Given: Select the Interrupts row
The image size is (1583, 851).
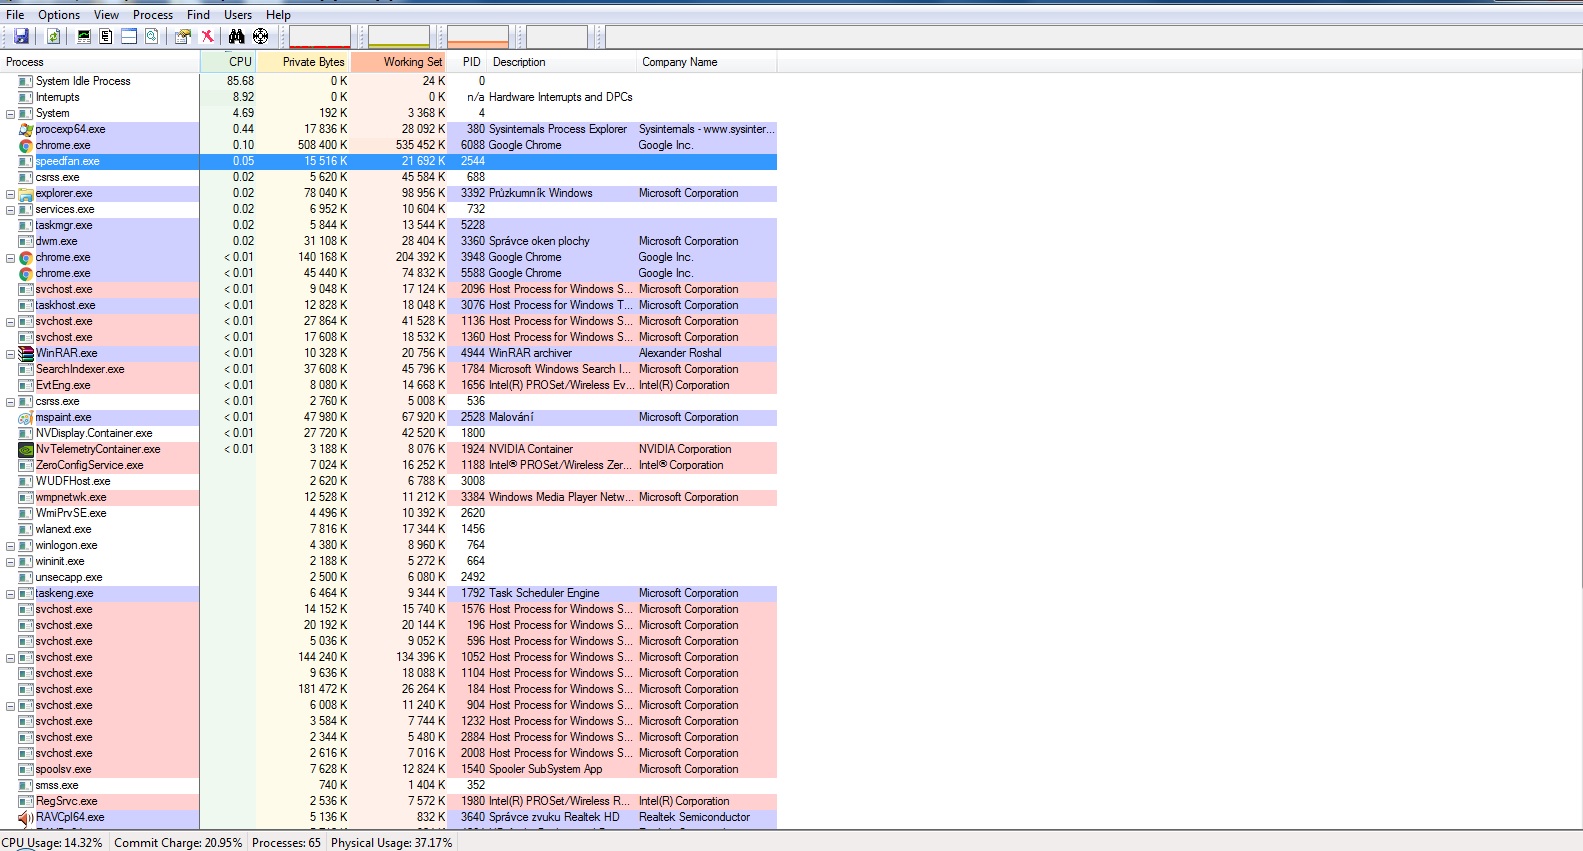Looking at the screenshot, I should click(x=388, y=97).
